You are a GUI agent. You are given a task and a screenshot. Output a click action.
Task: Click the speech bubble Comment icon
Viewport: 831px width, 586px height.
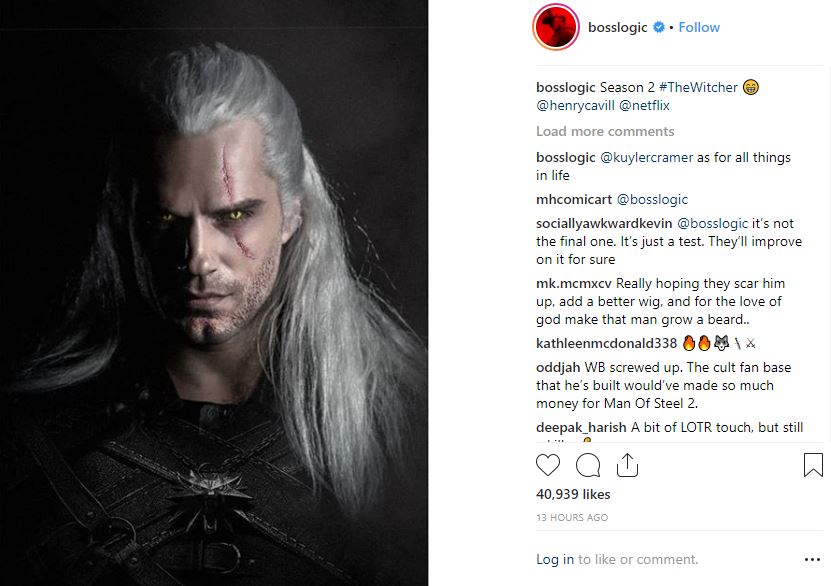588,465
